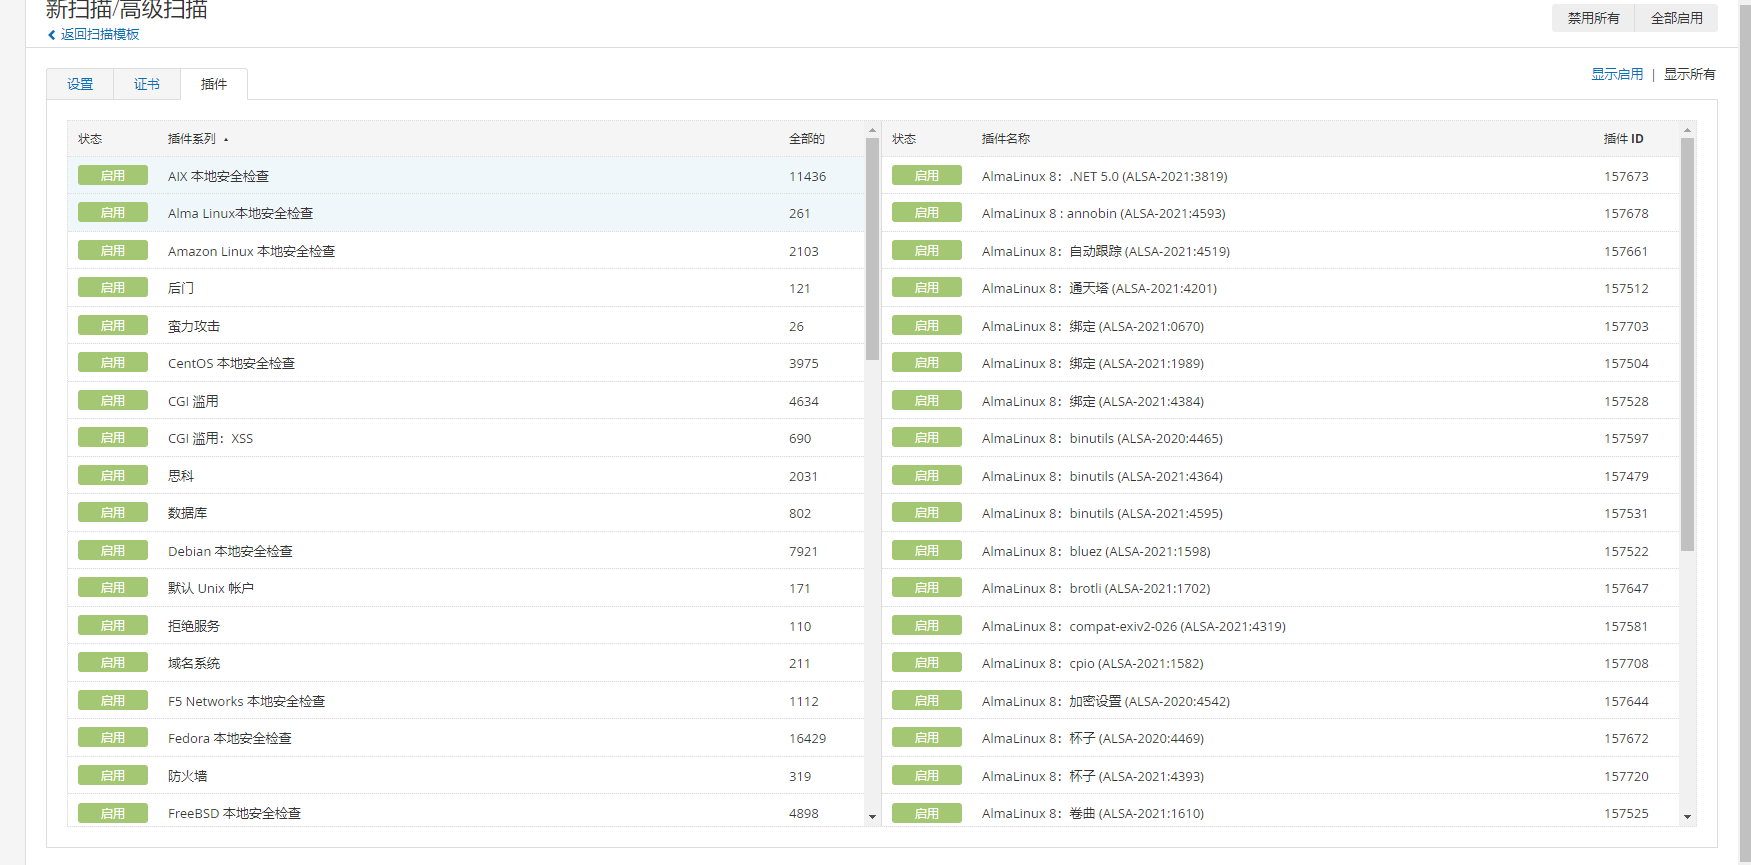Select the 域名系统 family row
1751x865 pixels.
click(466, 663)
